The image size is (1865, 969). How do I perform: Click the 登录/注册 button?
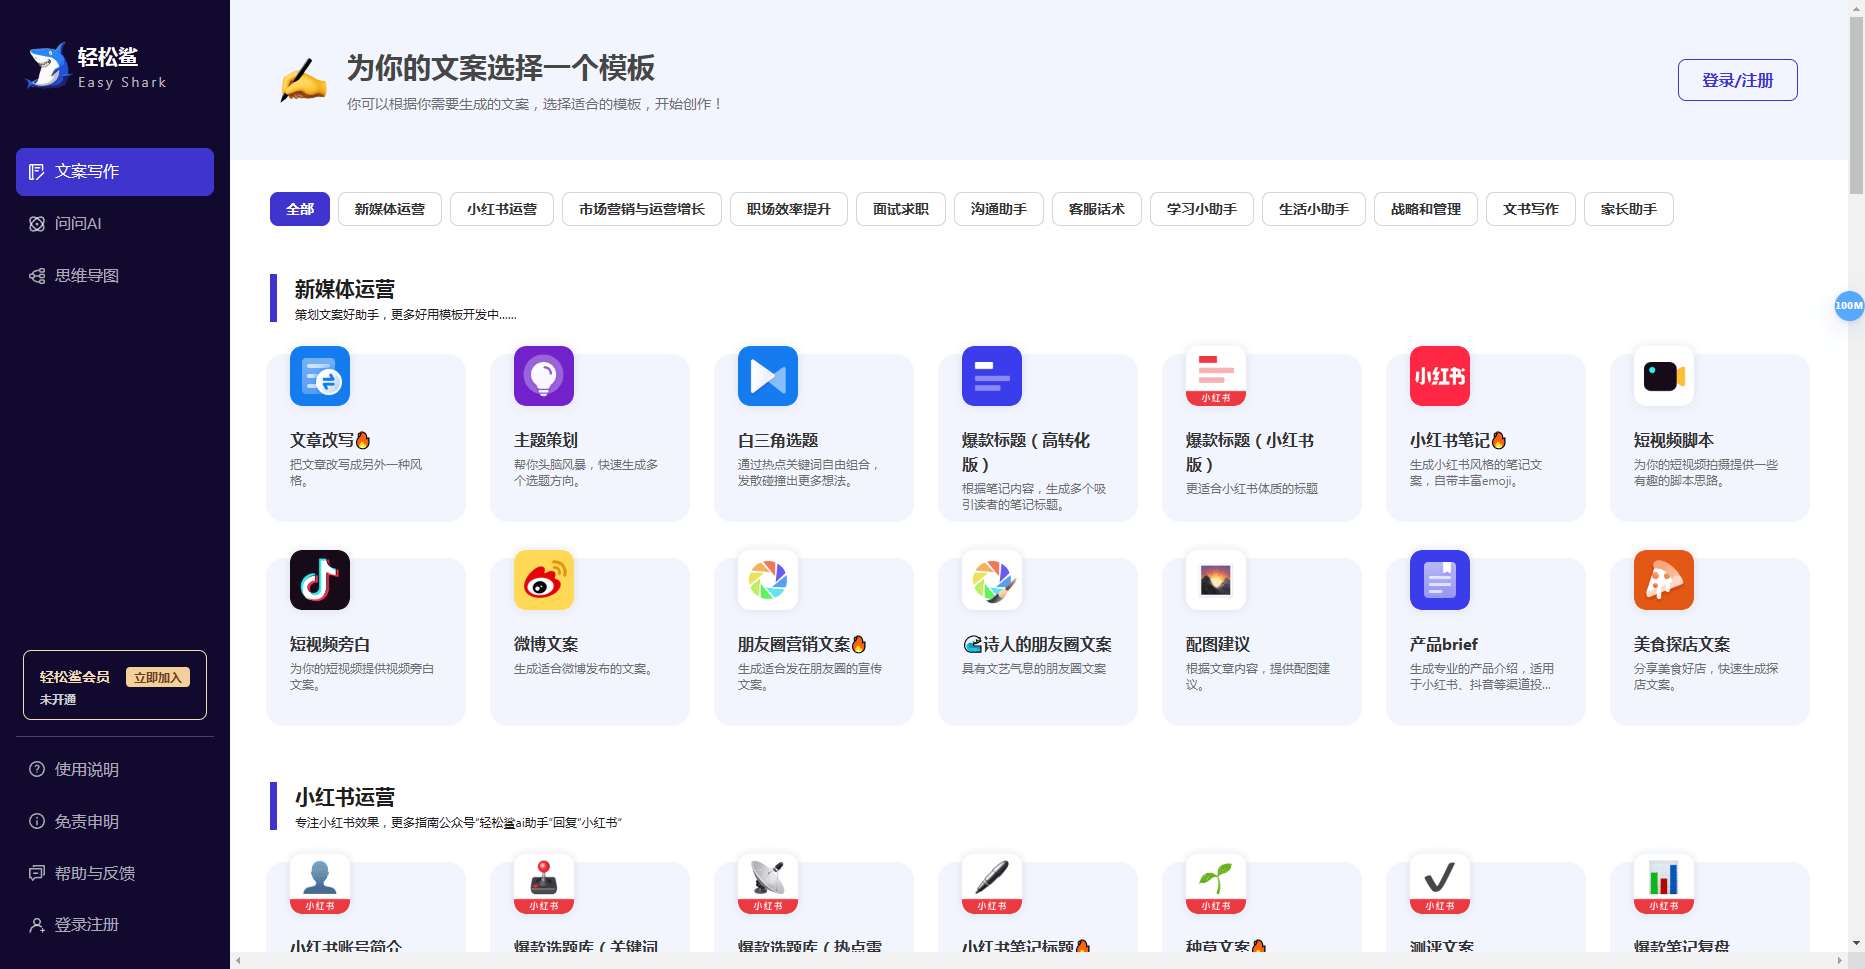coord(1738,80)
